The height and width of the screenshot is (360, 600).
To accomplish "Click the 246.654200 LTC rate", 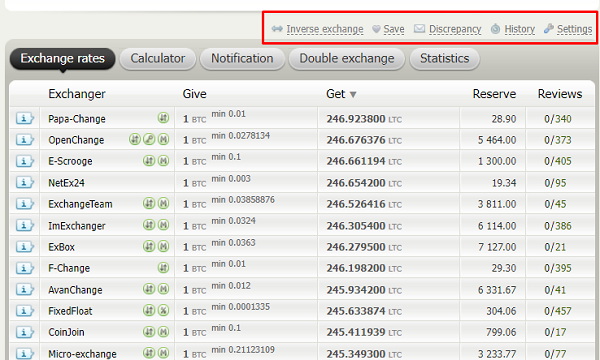I will click(364, 183).
